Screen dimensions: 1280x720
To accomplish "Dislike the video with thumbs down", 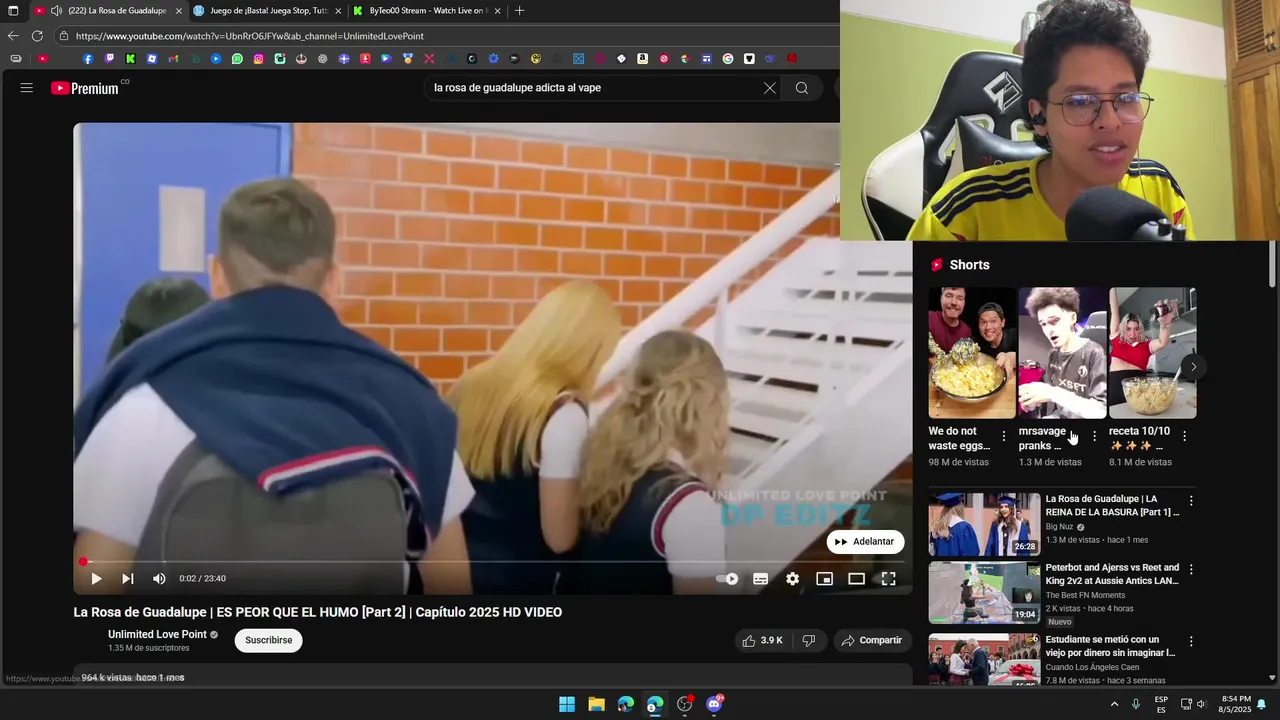I will coord(808,640).
